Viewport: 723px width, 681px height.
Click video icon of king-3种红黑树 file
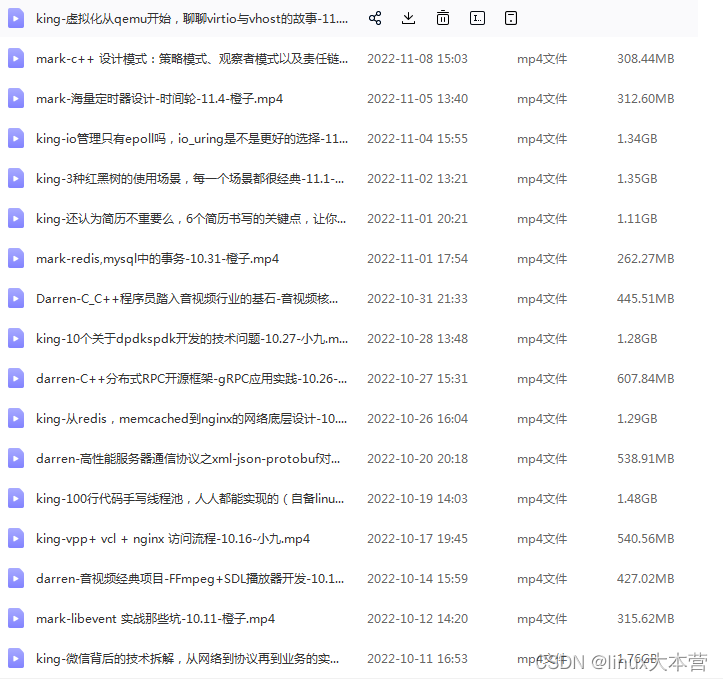pyautogui.click(x=16, y=178)
